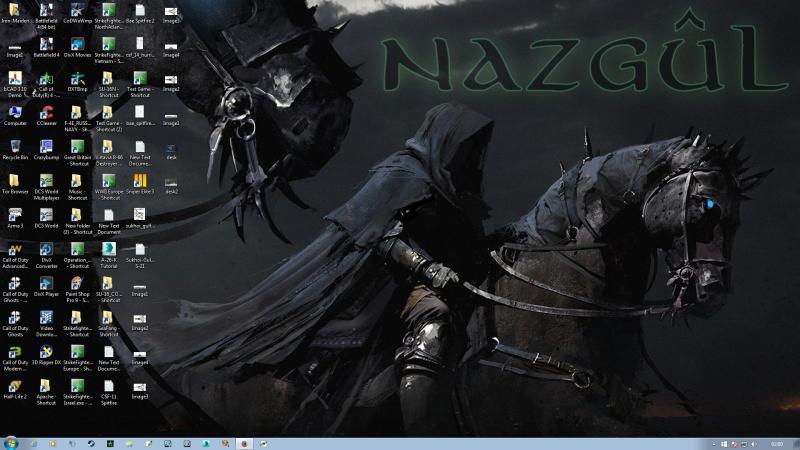Viewport: 800px width, 450px height.
Task: Open the Recycle Bin
Action: pos(15,150)
